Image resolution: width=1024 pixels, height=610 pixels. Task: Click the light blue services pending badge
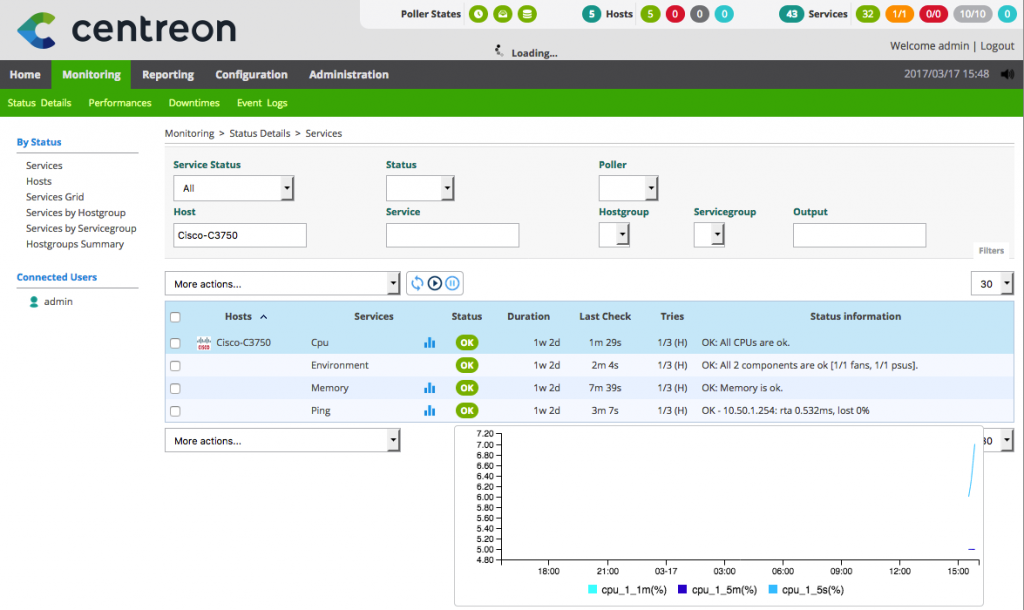[x=1007, y=14]
